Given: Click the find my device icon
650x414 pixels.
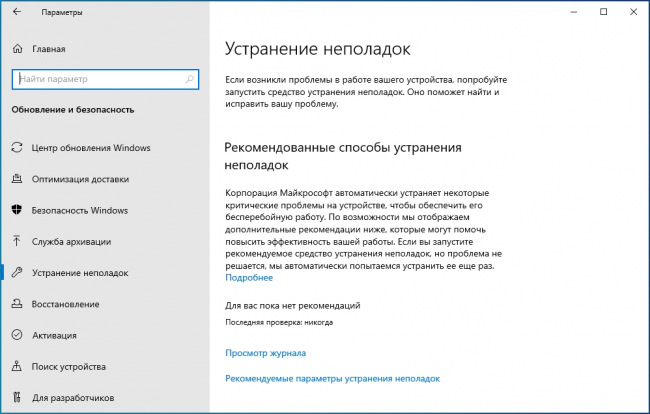Looking at the screenshot, I should (x=17, y=366).
